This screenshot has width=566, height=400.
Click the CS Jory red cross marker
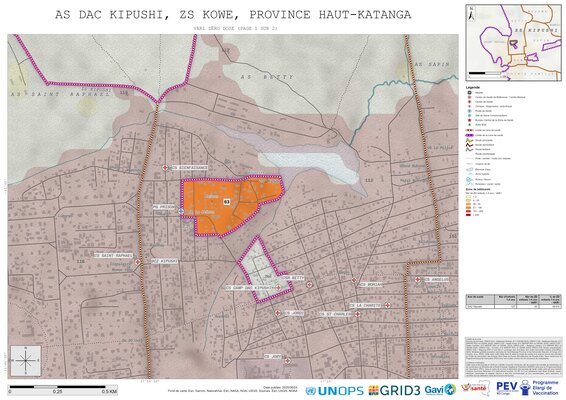coord(287,360)
